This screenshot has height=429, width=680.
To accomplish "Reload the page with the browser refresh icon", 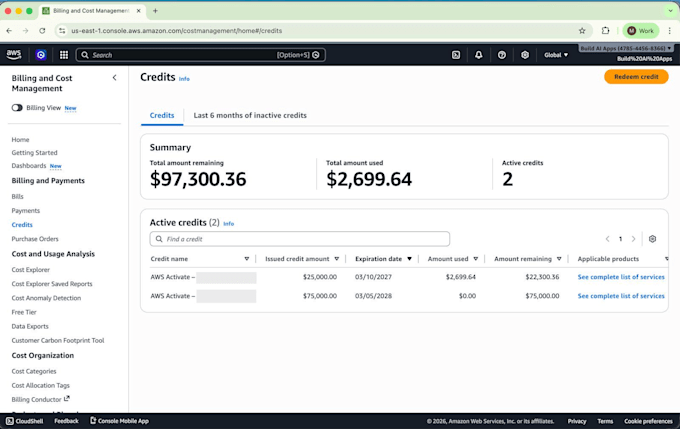I will tap(42, 31).
